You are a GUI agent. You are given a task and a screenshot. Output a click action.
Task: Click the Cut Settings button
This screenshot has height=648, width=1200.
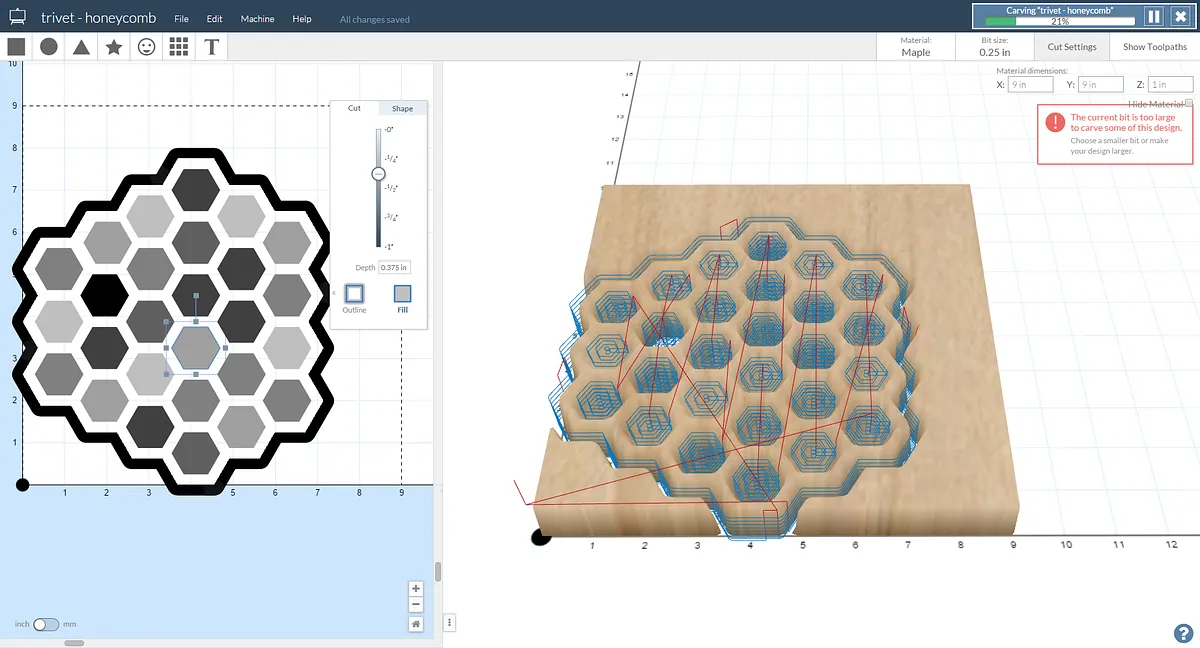(x=1072, y=47)
